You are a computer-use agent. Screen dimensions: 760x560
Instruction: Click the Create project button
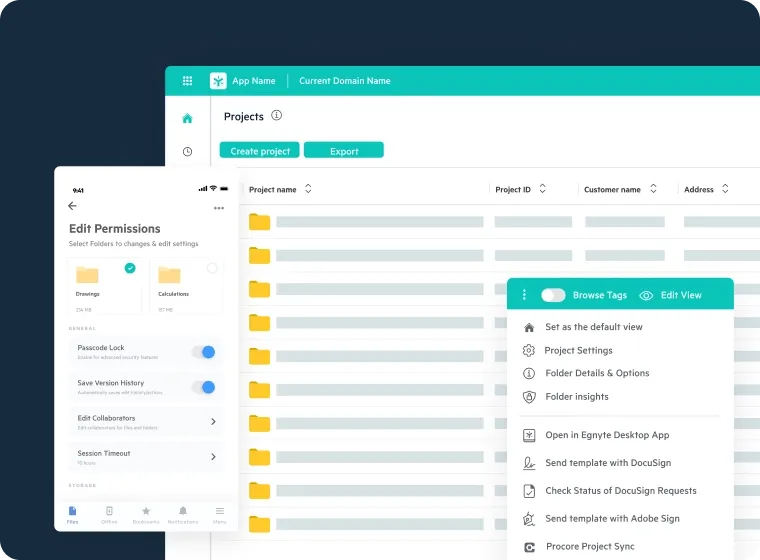coord(260,151)
